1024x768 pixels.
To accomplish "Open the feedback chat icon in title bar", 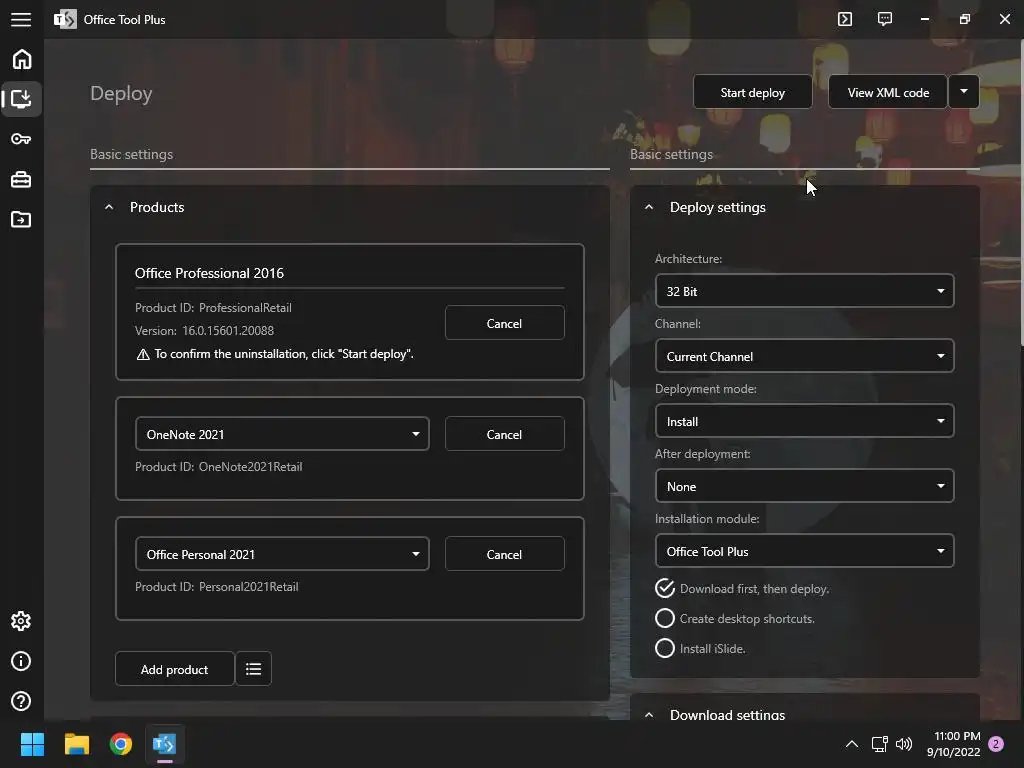I will click(x=884, y=19).
